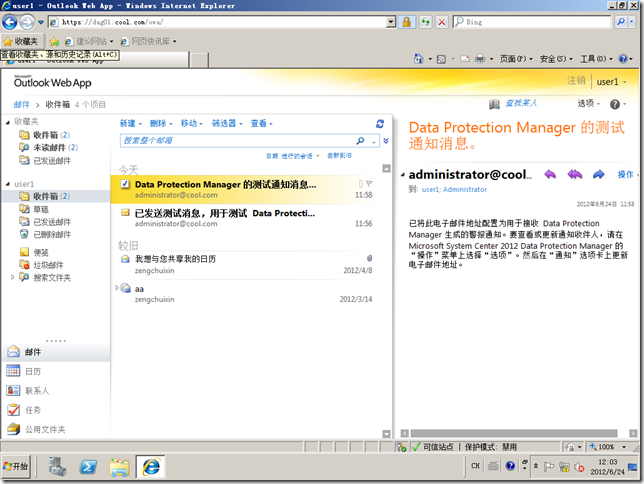Open the 选项 dropdown in header
Image resolution: width=644 pixels, height=484 pixels.
coord(589,104)
